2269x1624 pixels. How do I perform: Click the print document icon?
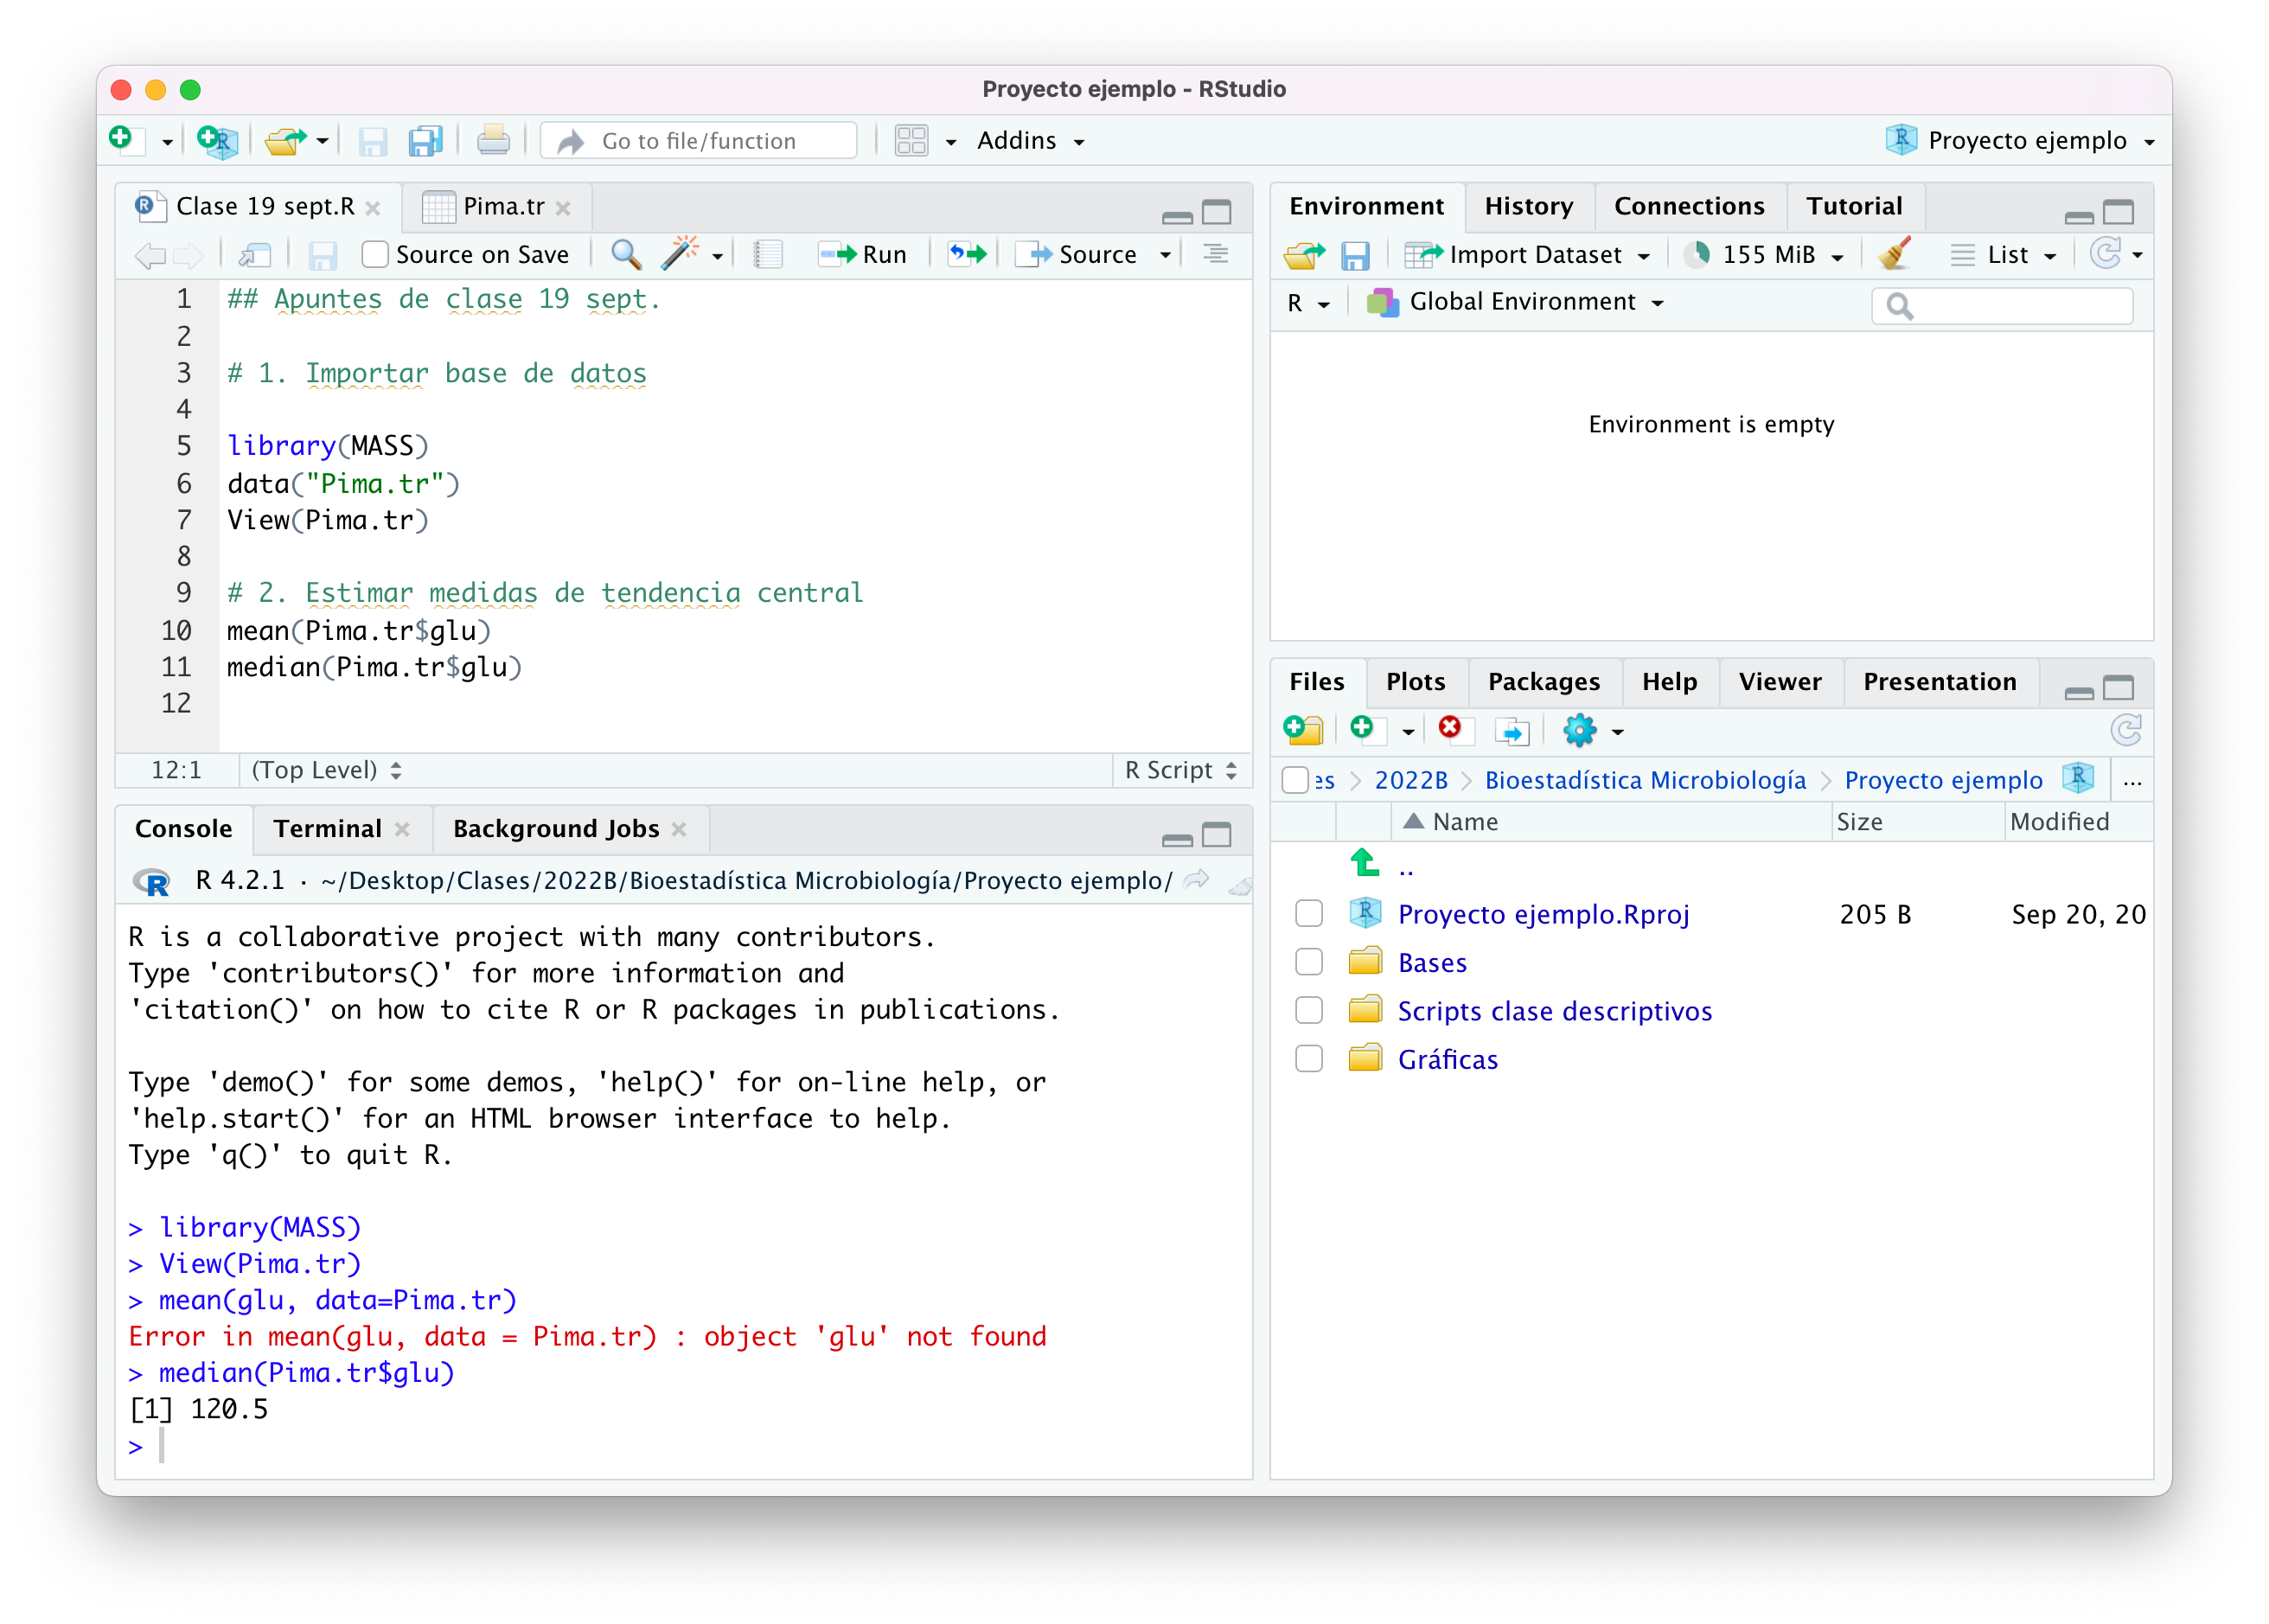(x=493, y=141)
